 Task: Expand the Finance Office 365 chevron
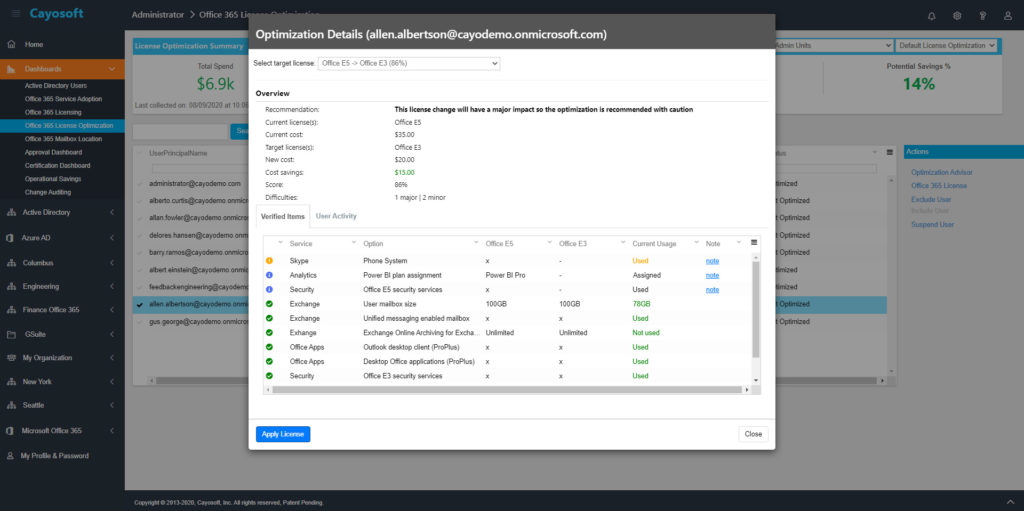(112, 310)
